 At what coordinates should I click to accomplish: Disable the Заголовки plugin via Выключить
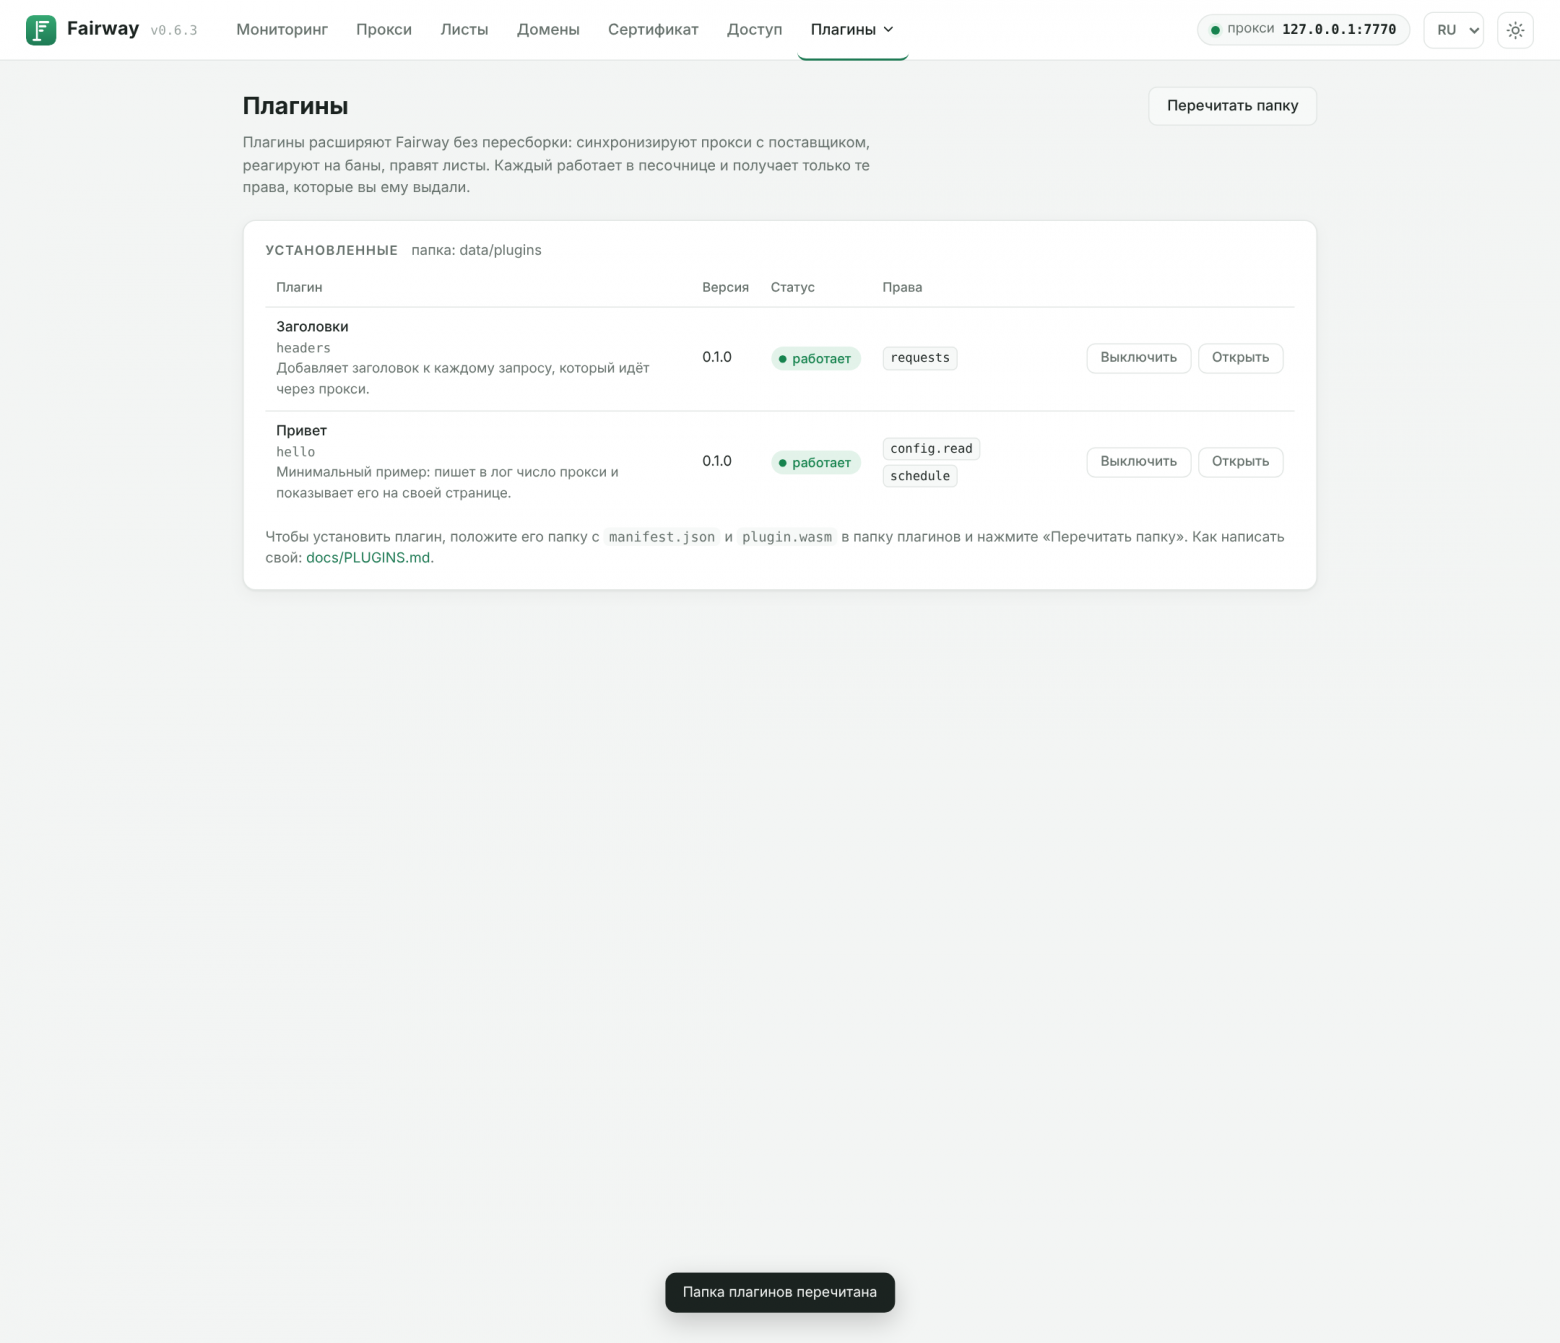point(1138,358)
